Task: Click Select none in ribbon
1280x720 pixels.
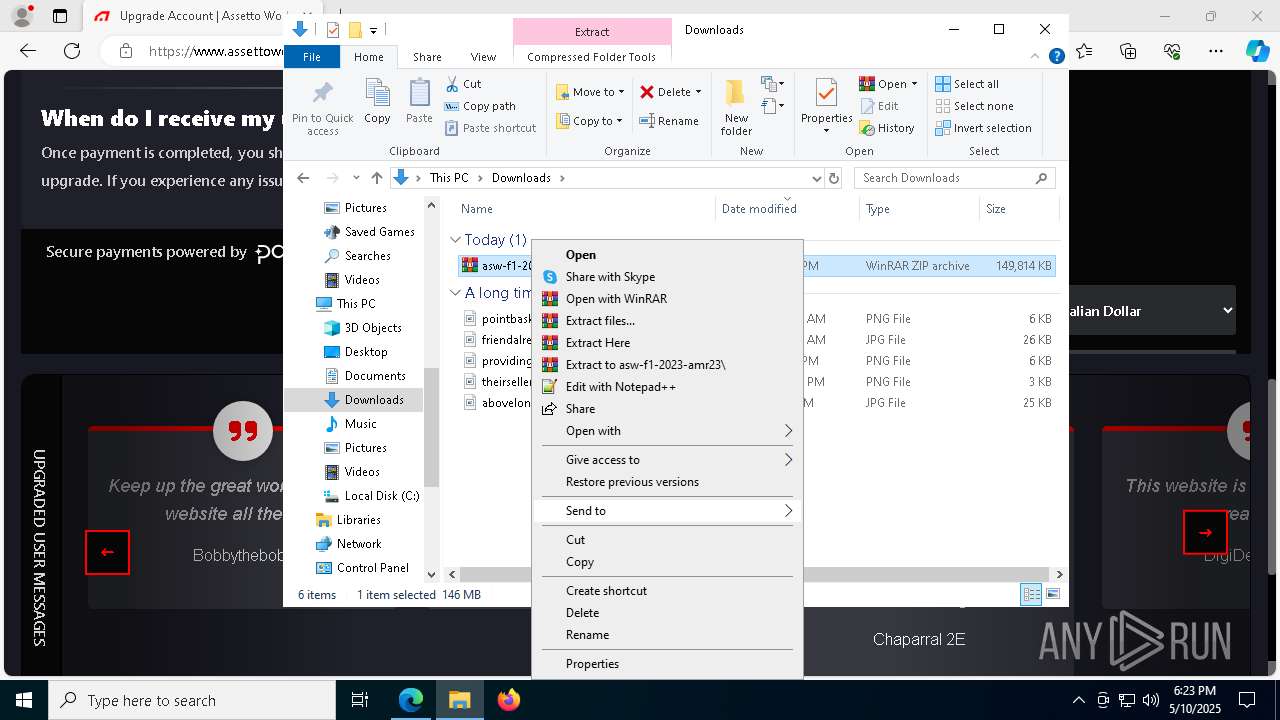Action: (974, 106)
